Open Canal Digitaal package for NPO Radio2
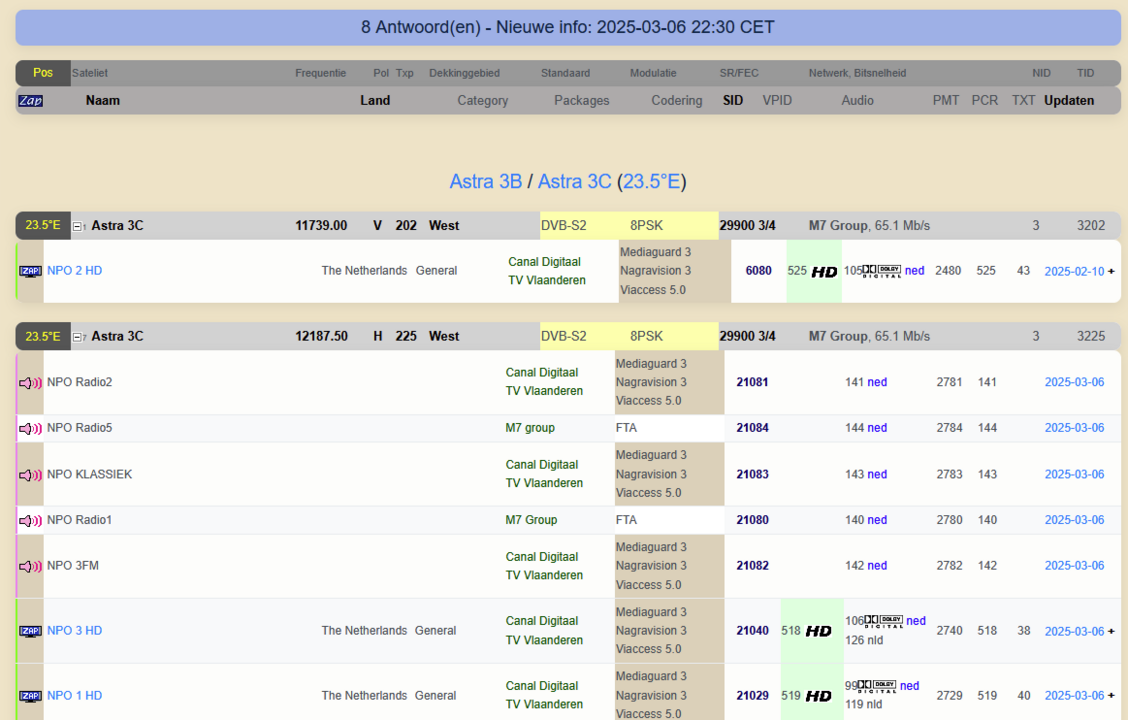Screen dimensions: 1128x720 click(541, 372)
